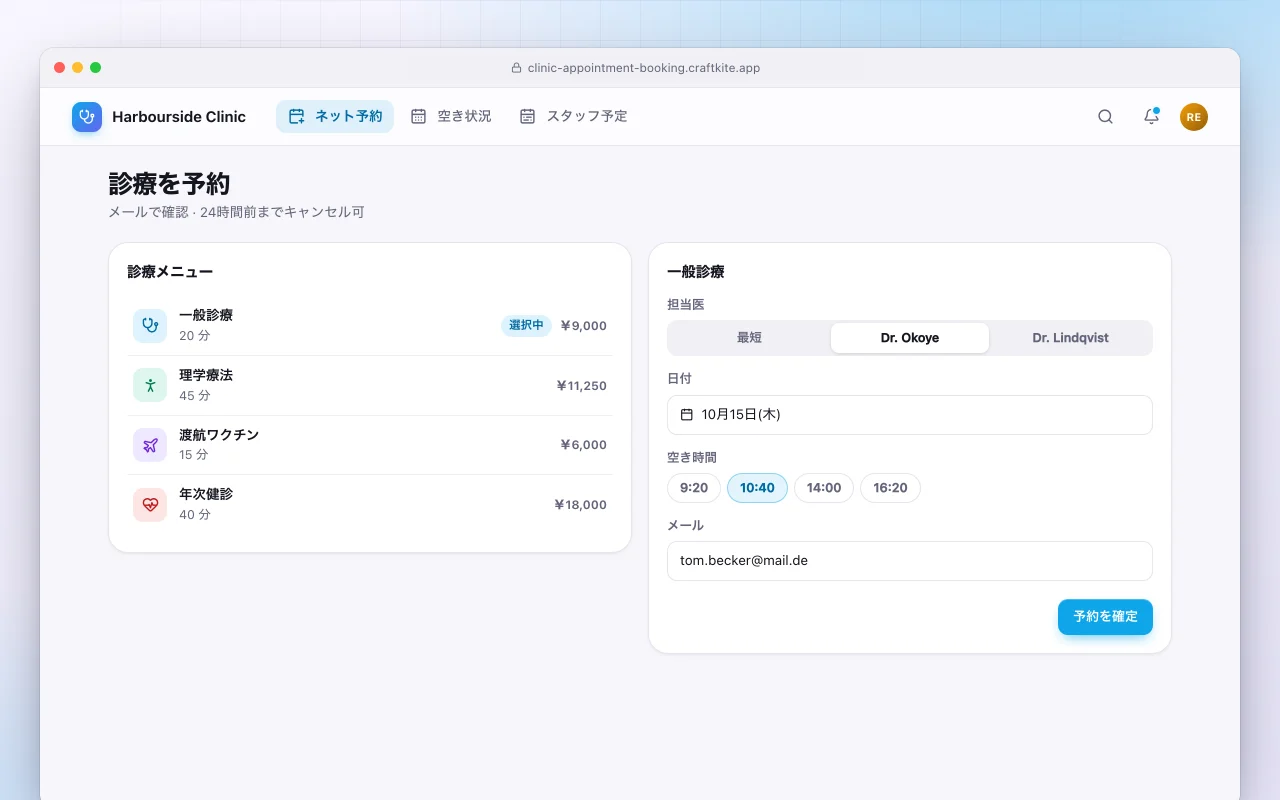Switch to the ネット予約 tab
This screenshot has height=800, width=1280.
[335, 116]
